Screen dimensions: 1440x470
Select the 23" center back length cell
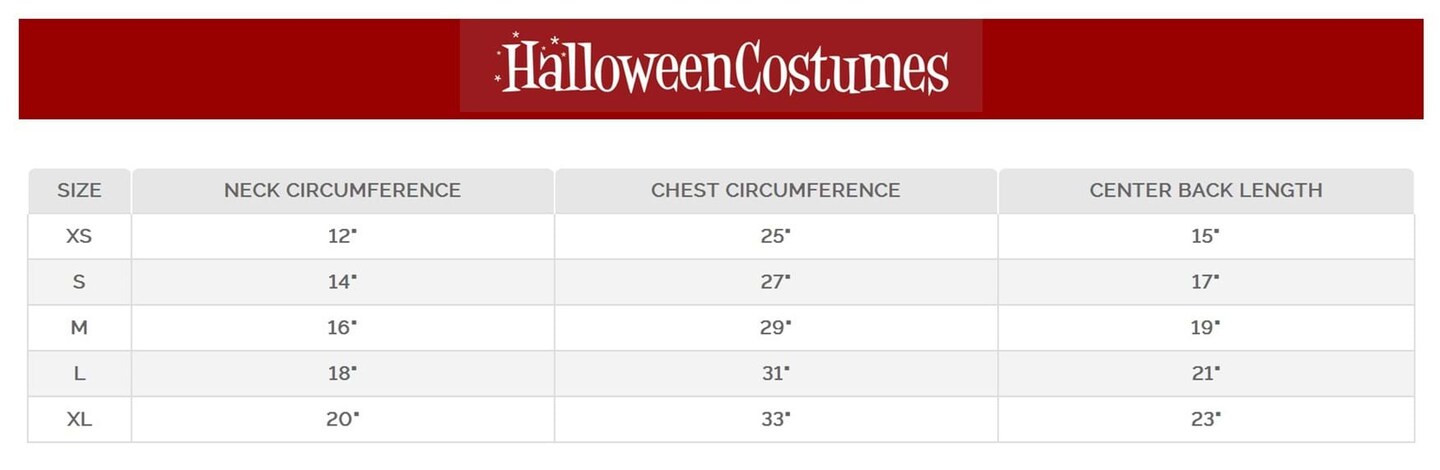(1205, 420)
